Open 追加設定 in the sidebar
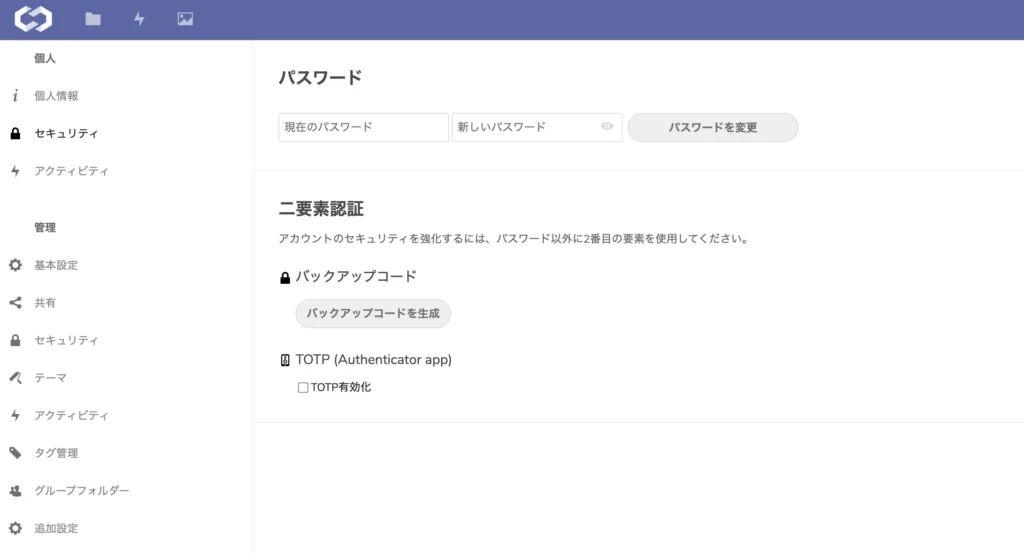 [56, 528]
